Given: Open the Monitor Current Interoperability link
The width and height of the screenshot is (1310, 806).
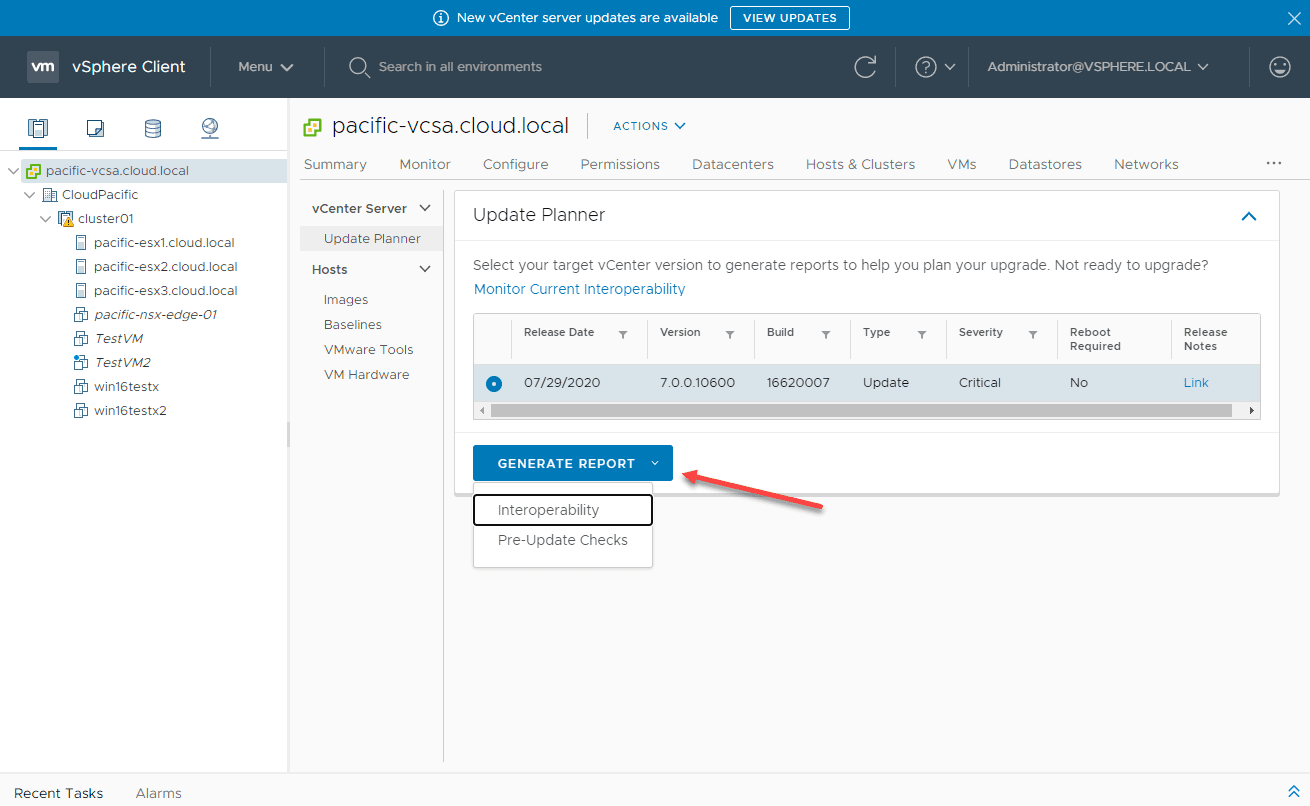Looking at the screenshot, I should click(579, 289).
